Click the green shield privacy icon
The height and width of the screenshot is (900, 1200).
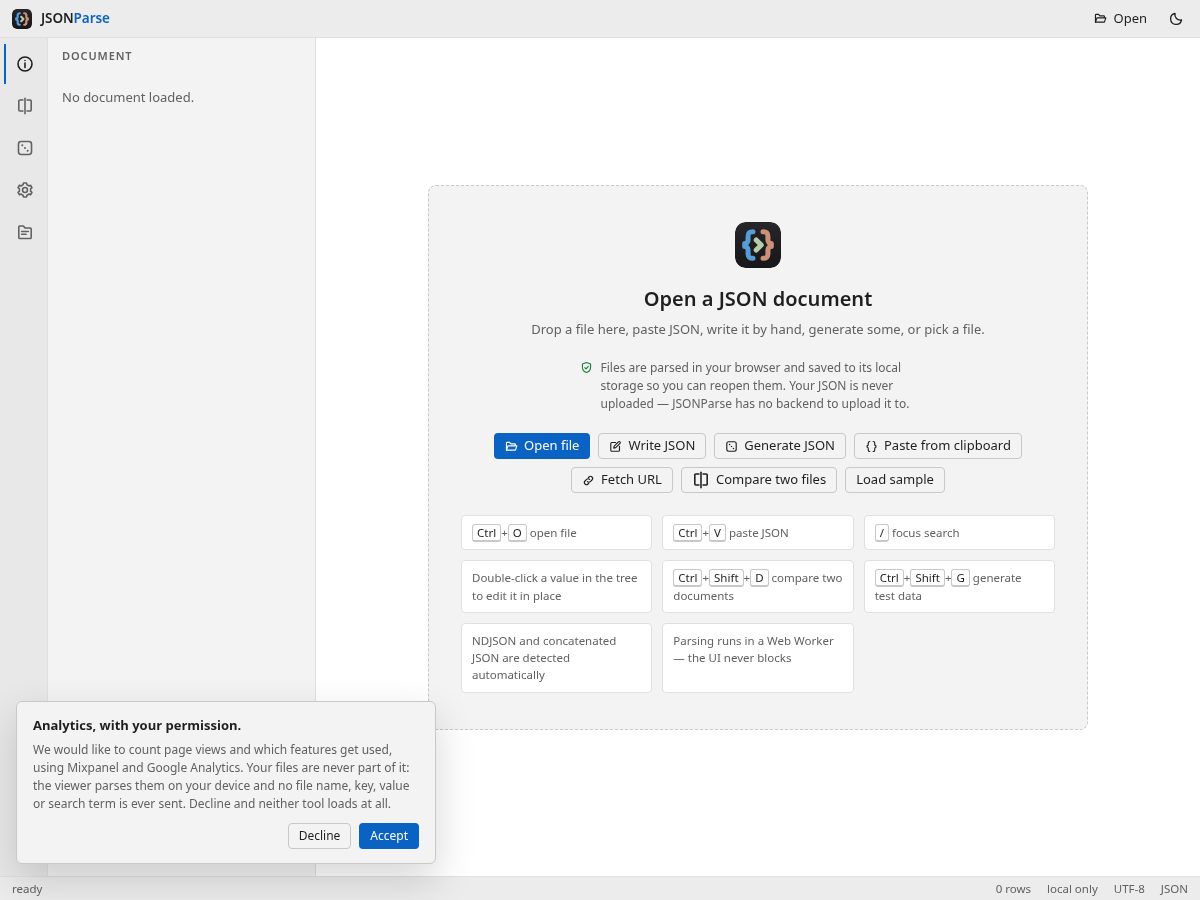pyautogui.click(x=587, y=368)
